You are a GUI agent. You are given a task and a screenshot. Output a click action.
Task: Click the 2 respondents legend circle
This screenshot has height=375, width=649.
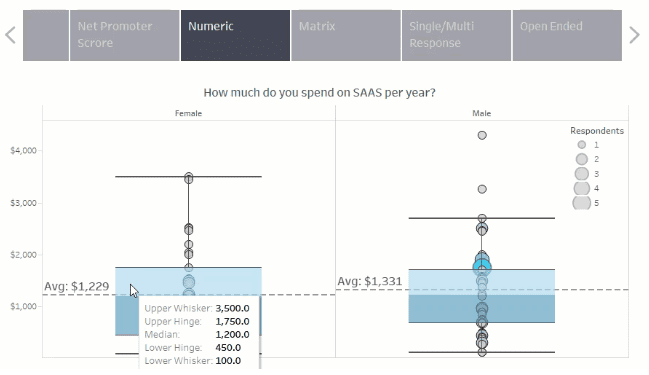pos(582,159)
